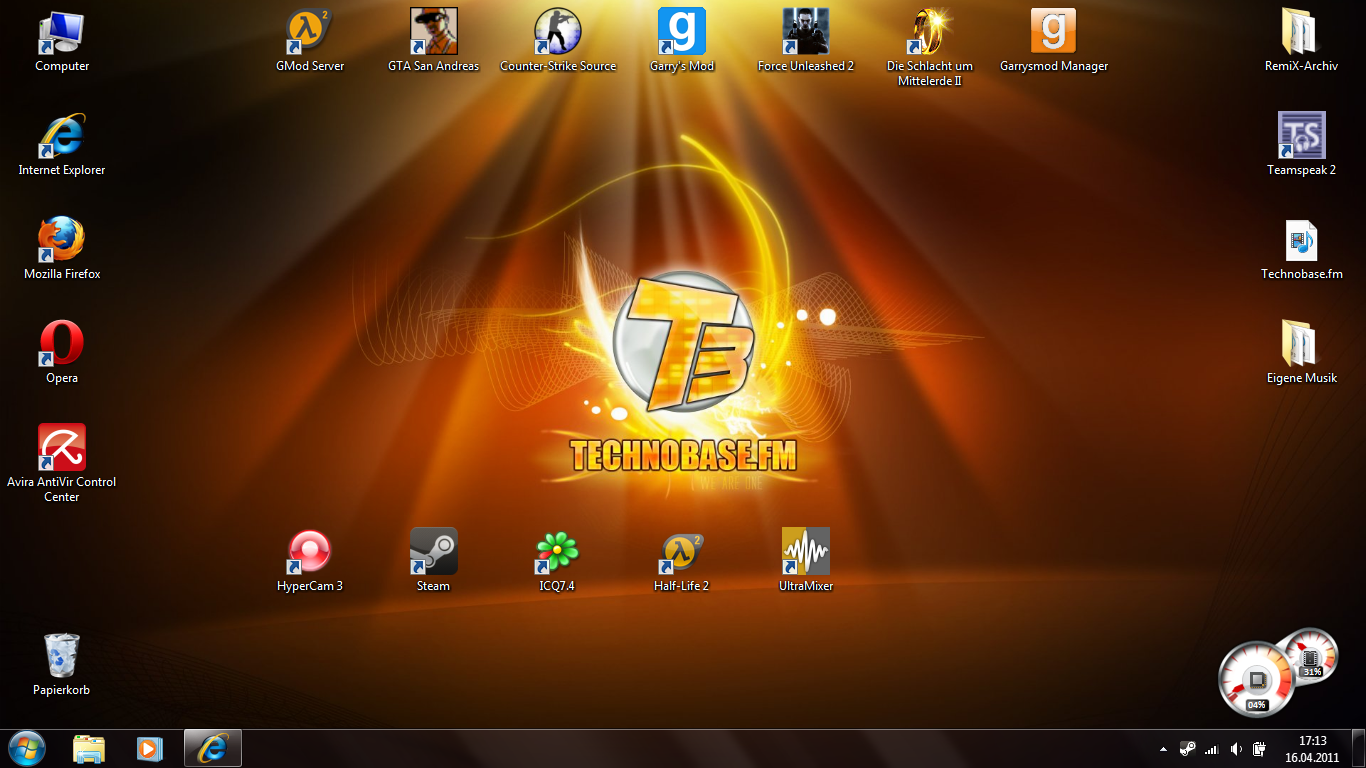Select the RemiX-Archiv folder
The width and height of the screenshot is (1366, 768).
click(x=1301, y=33)
